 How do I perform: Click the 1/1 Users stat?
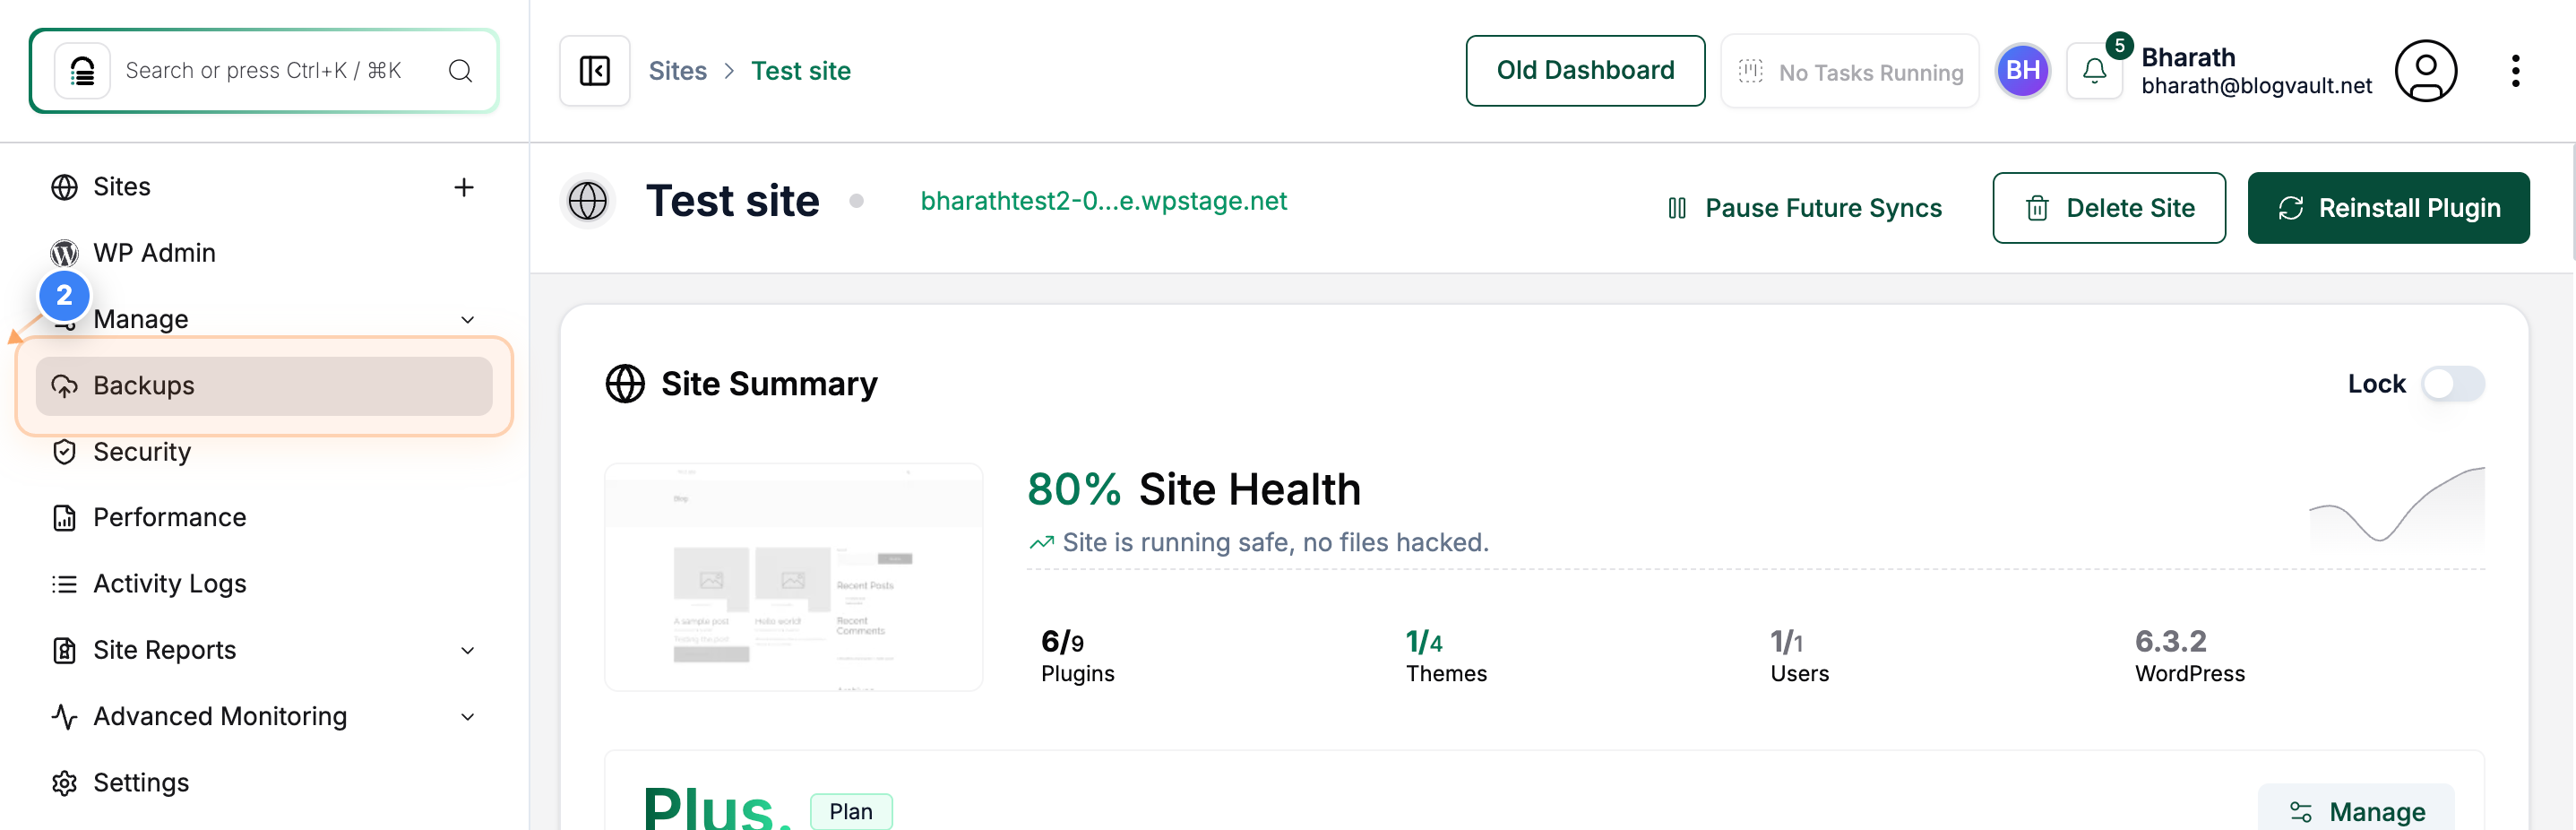[1799, 656]
